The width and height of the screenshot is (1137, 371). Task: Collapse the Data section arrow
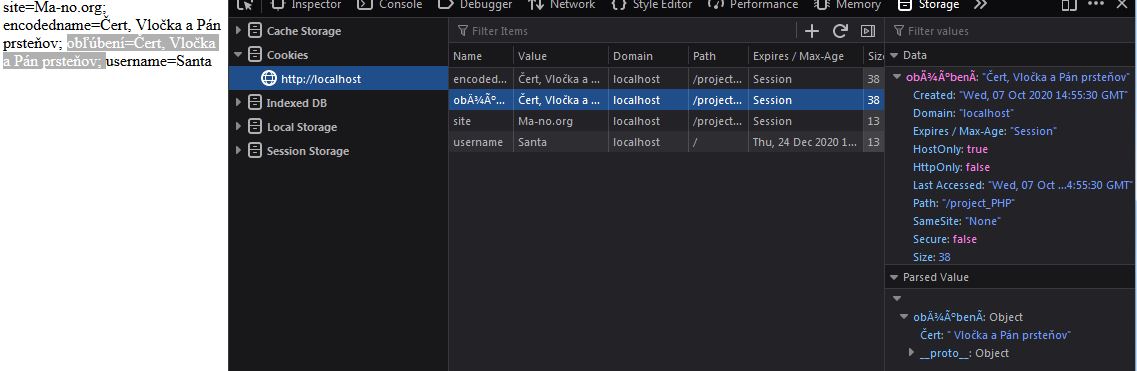coord(894,55)
